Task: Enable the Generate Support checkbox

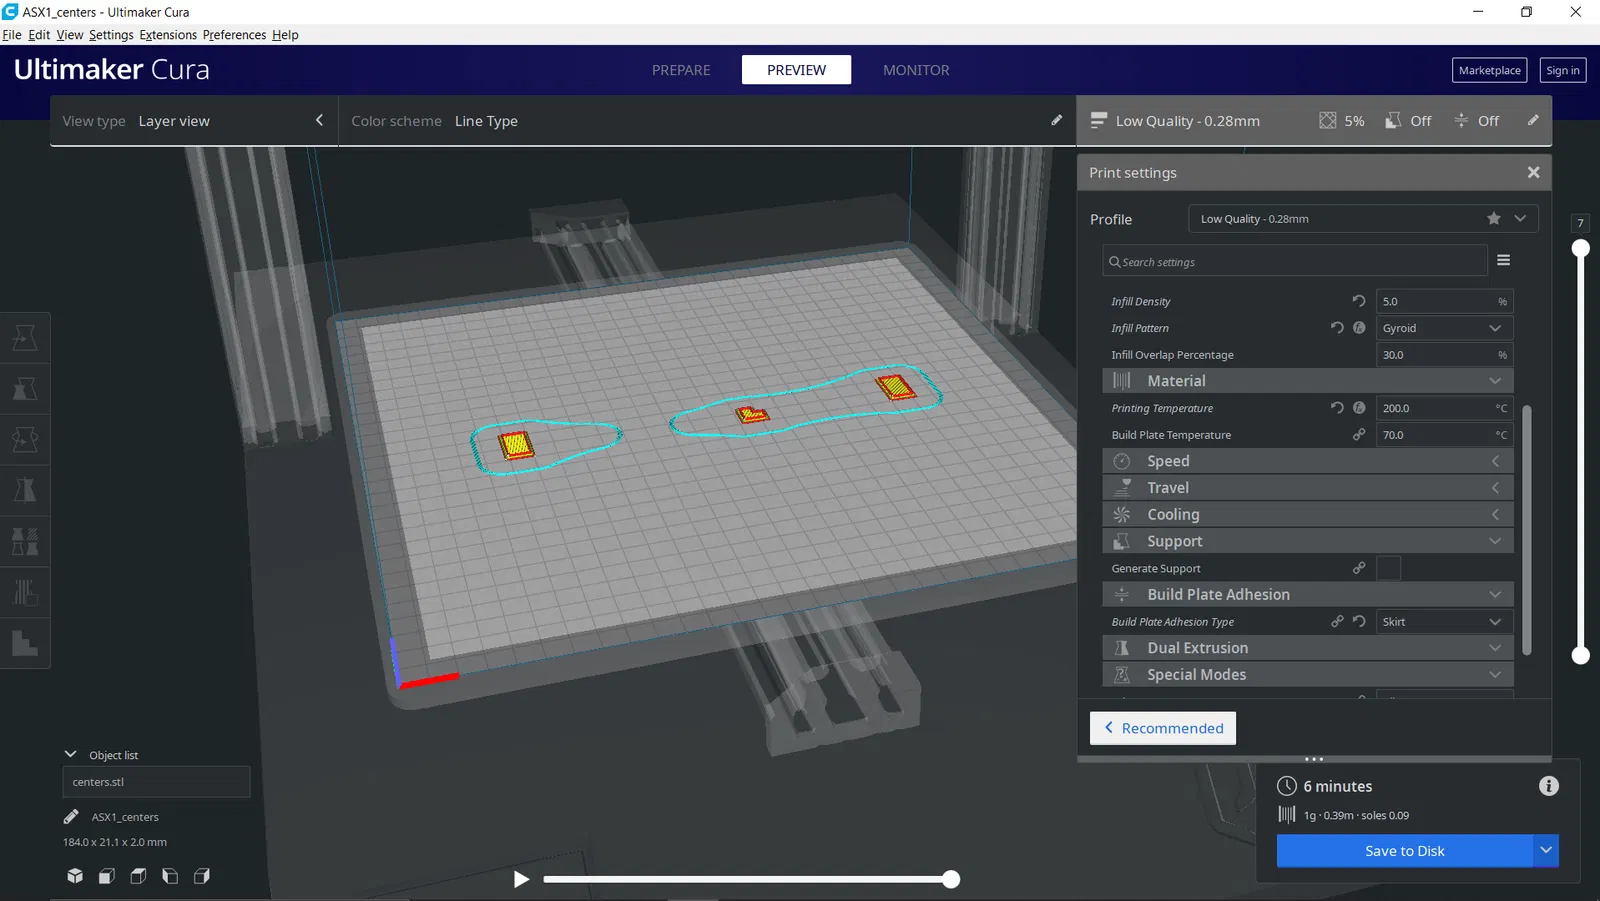Action: (1389, 568)
